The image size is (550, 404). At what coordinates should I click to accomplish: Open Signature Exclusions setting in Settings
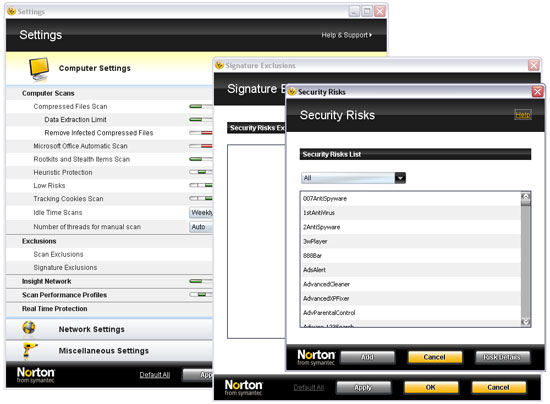pos(65,268)
